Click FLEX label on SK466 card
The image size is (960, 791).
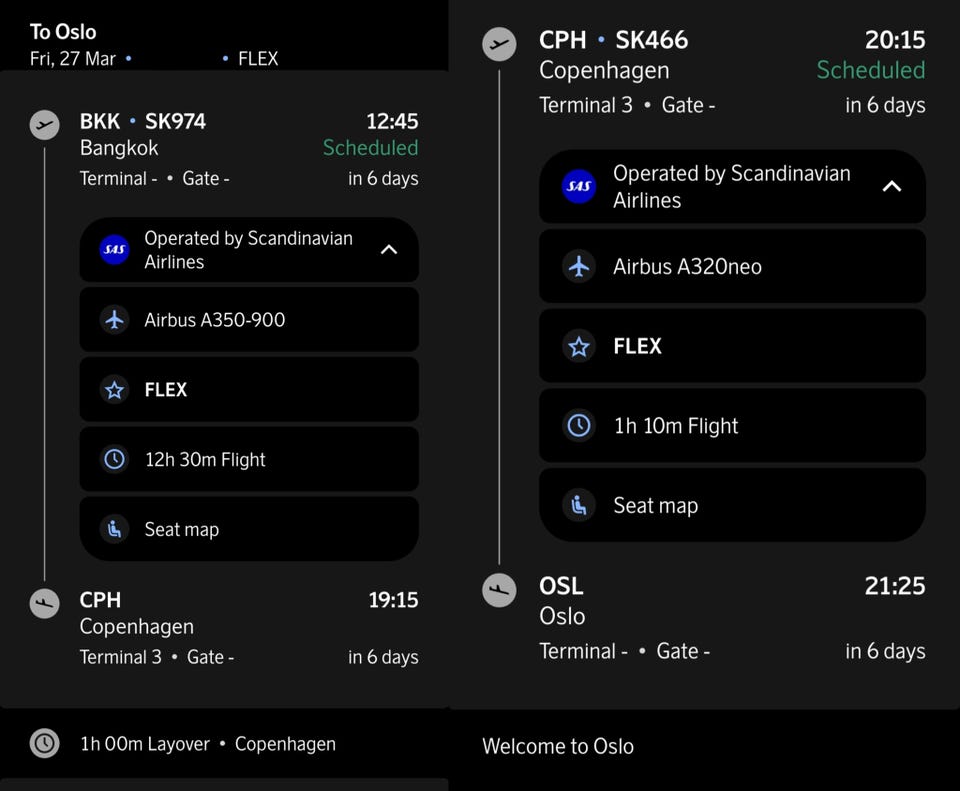click(x=637, y=347)
